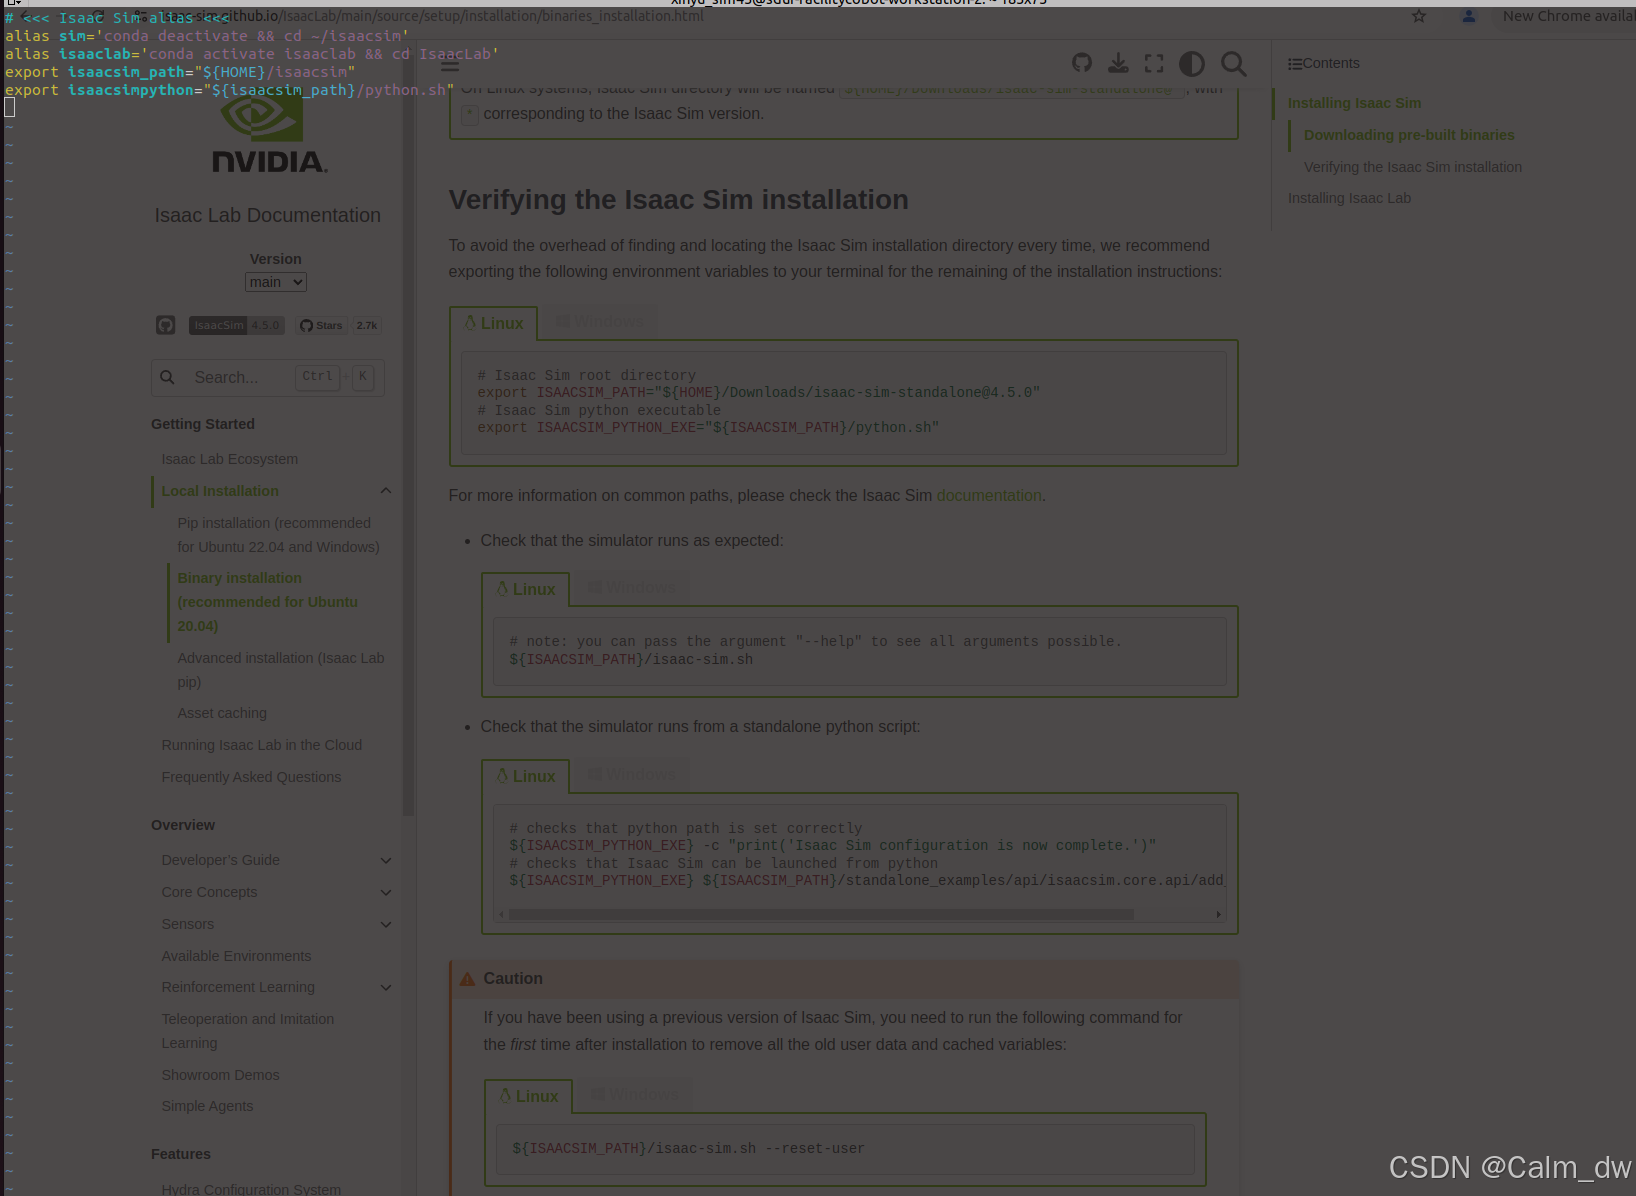Open Available Environments page
The height and width of the screenshot is (1196, 1636).
(236, 956)
